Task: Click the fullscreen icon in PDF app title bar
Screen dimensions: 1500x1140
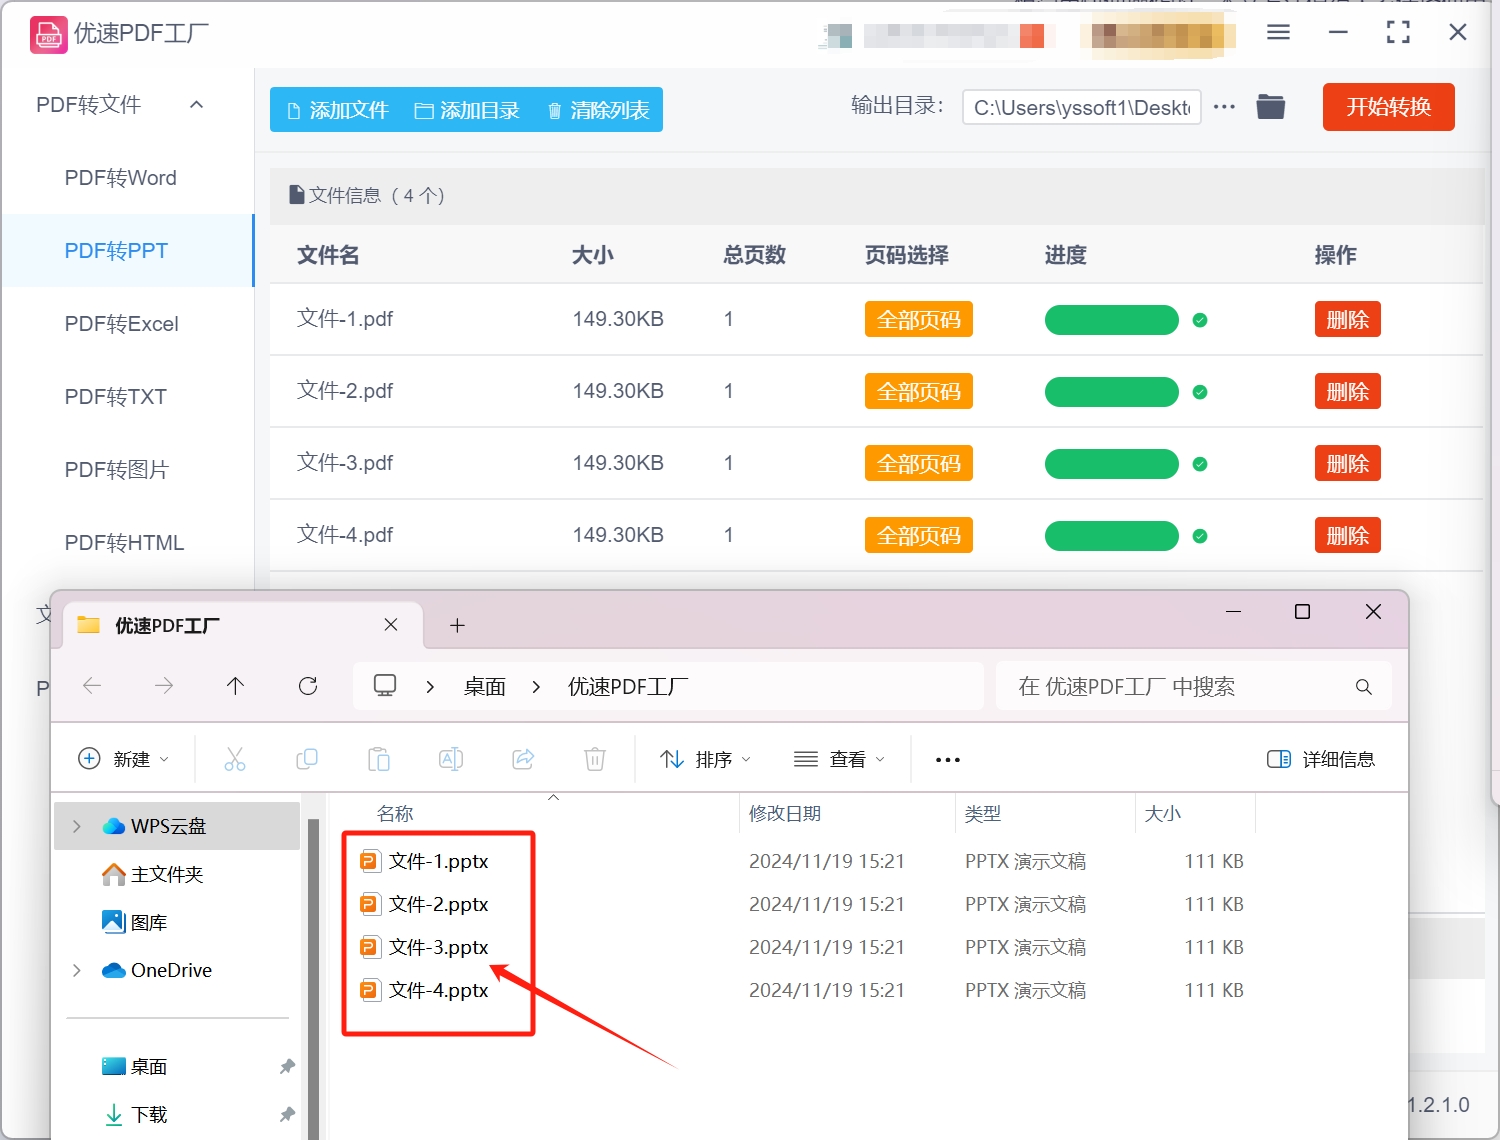Action: (x=1398, y=33)
